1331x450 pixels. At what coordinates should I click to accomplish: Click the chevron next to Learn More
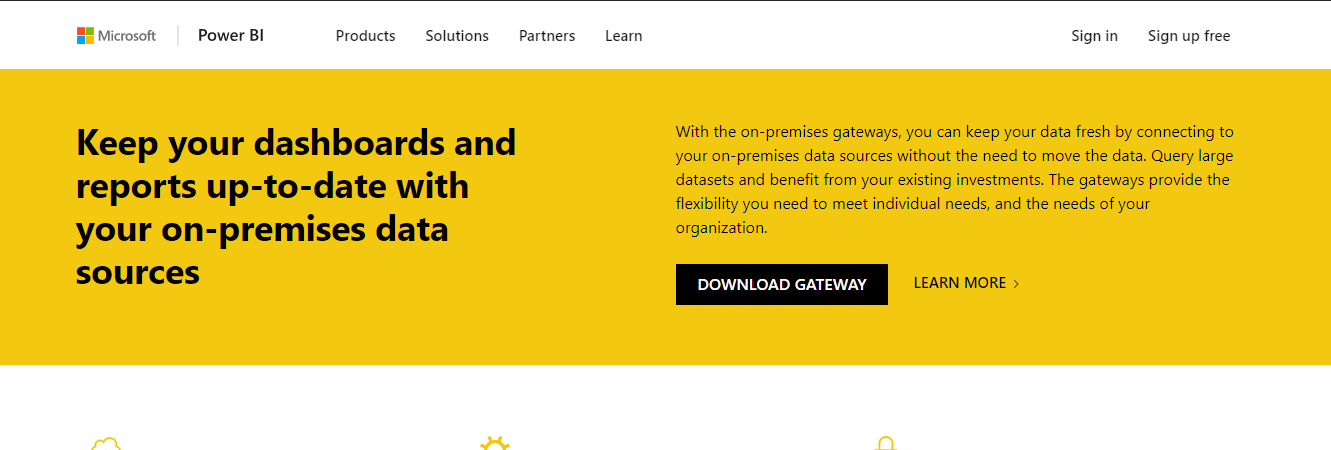(1016, 284)
